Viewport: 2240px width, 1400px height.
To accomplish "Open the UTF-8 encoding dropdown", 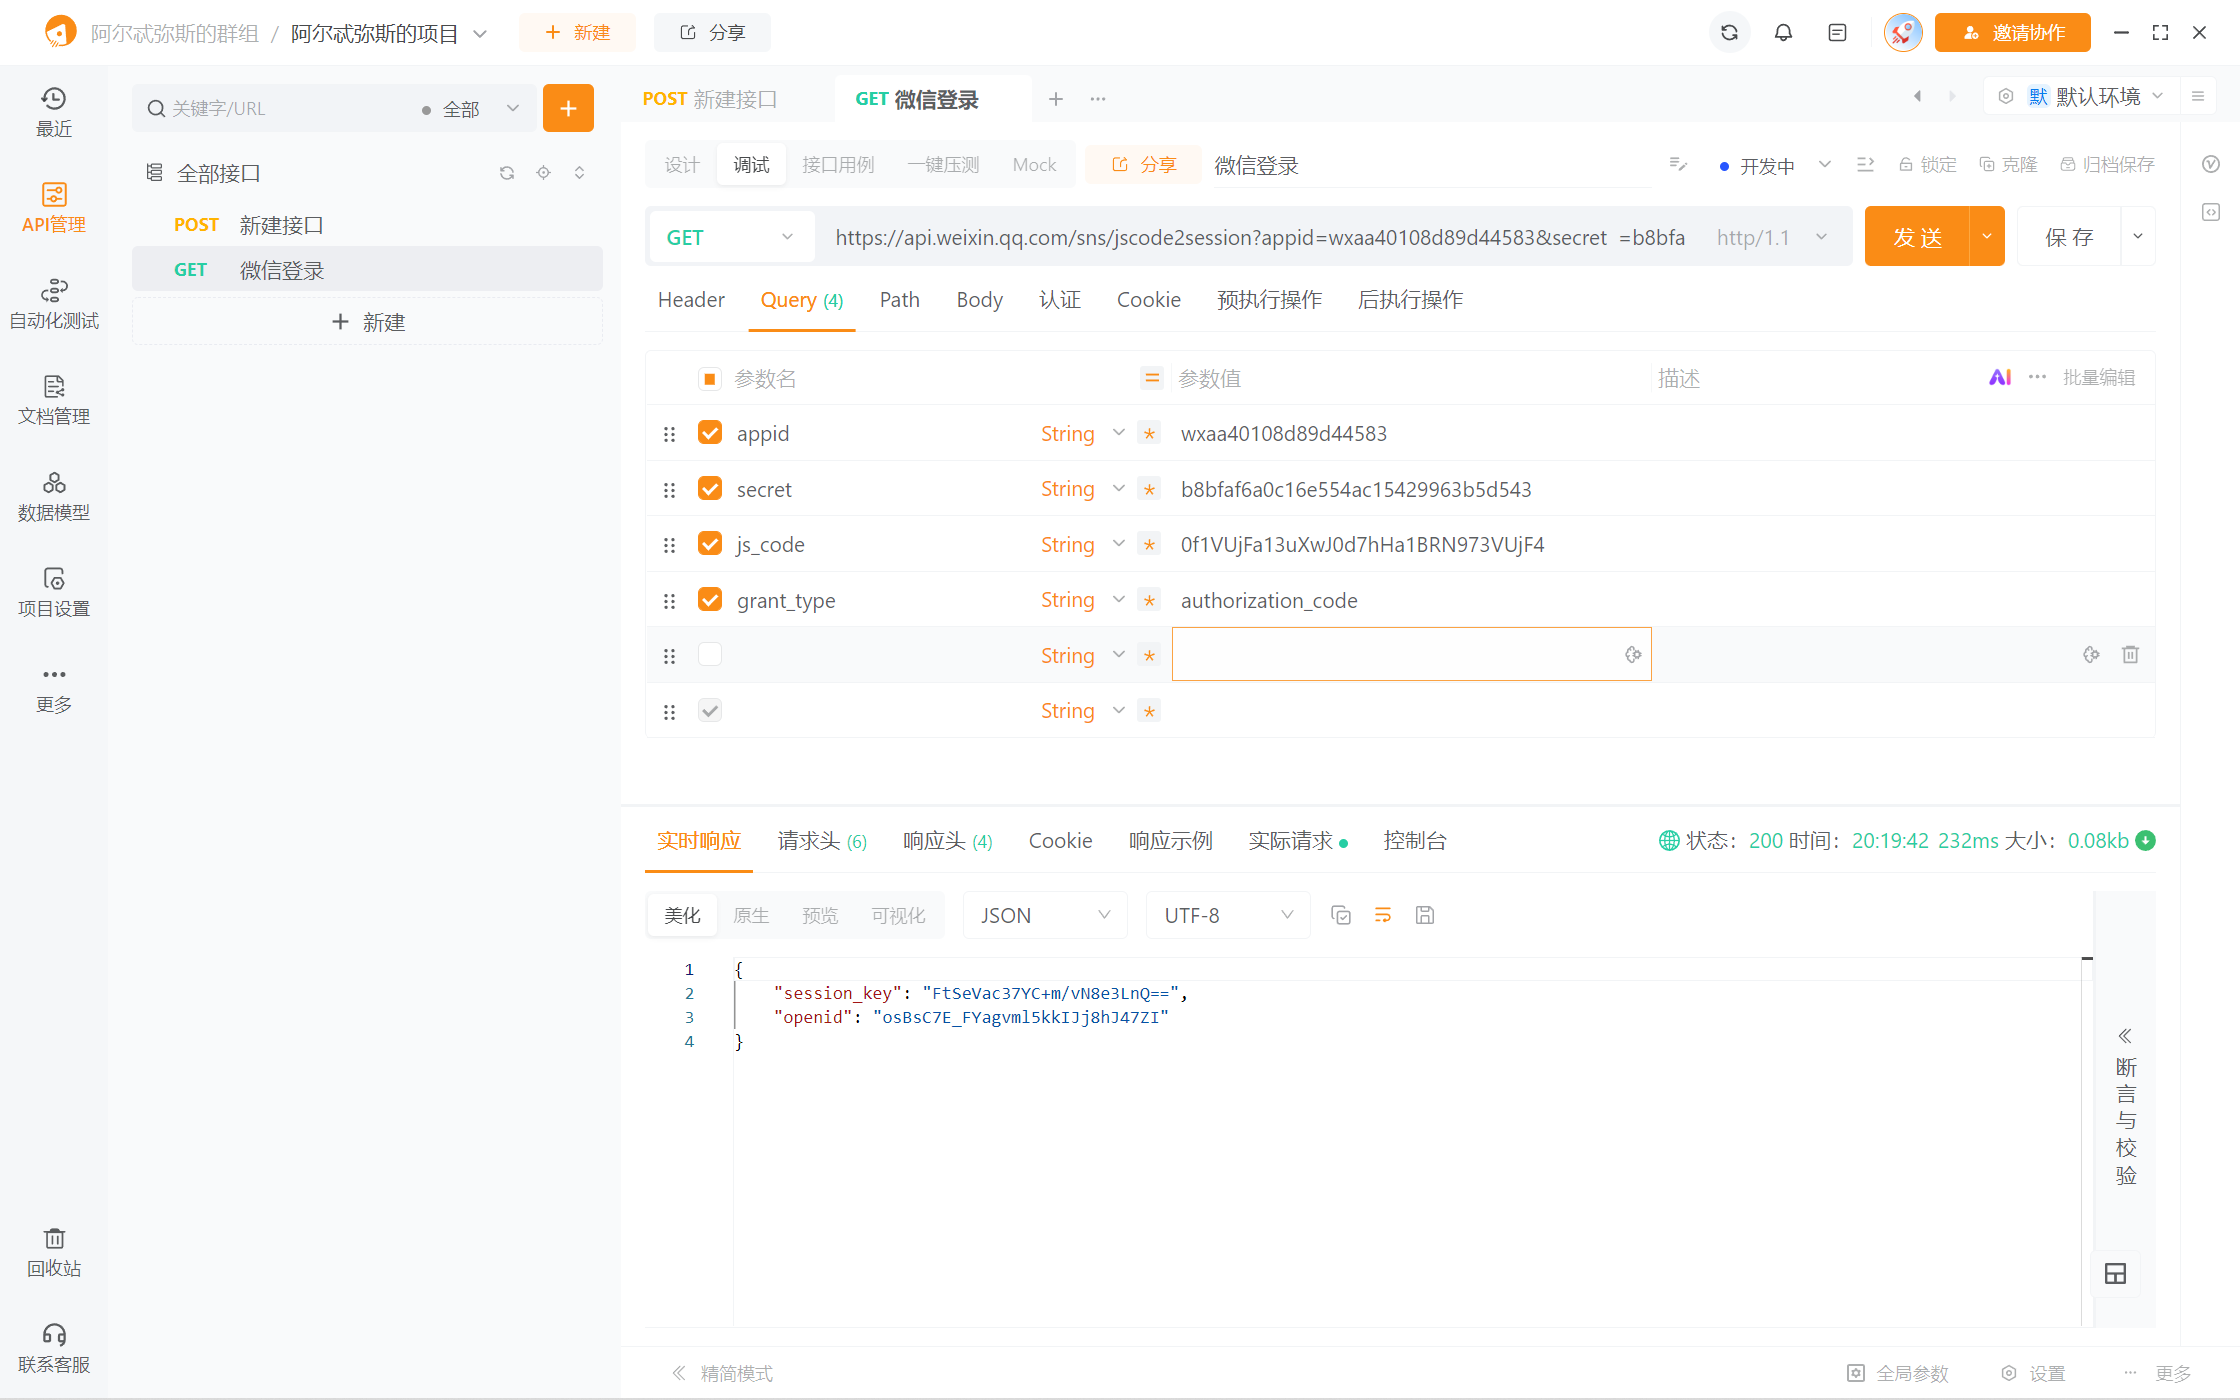I will pyautogui.click(x=1228, y=915).
